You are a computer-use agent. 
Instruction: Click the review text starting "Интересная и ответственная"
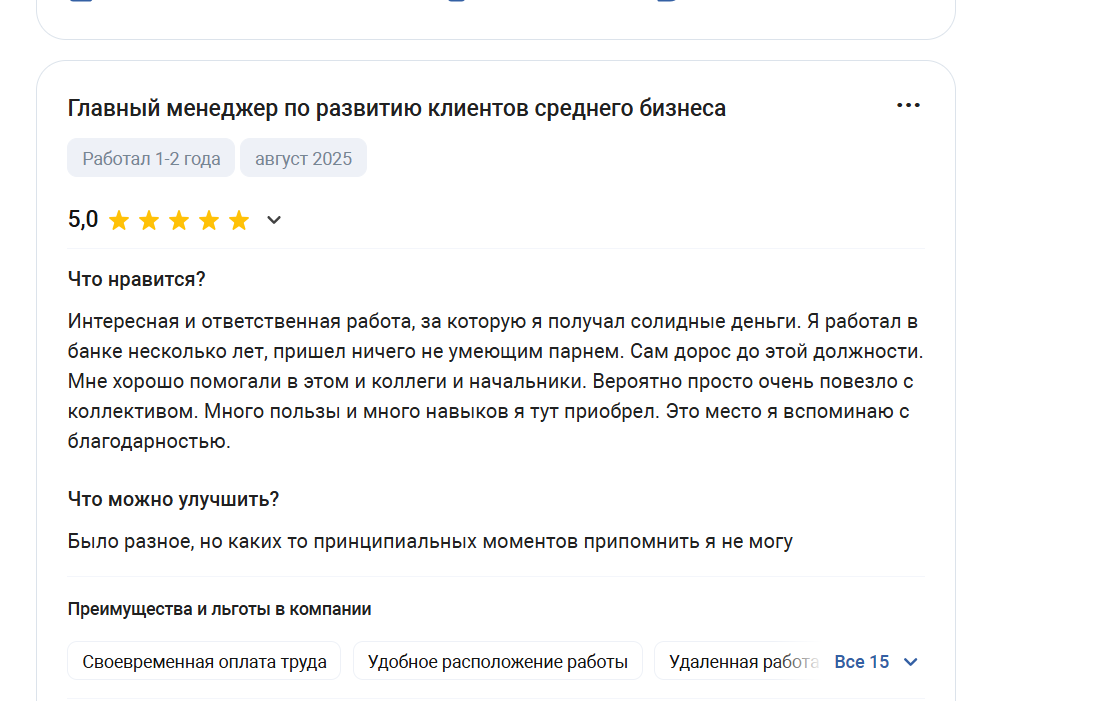pos(495,381)
